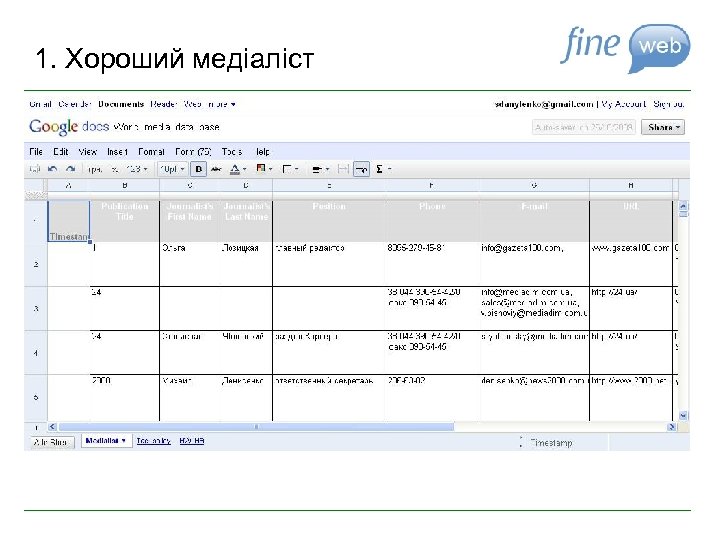Select cell with phone 206-50-02

(x=432, y=397)
